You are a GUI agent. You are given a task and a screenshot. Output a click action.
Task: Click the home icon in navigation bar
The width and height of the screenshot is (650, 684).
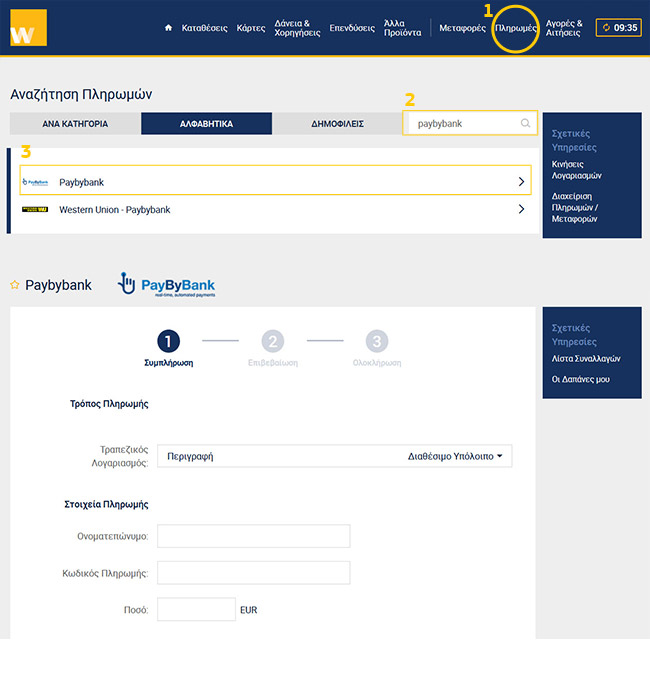click(x=169, y=28)
